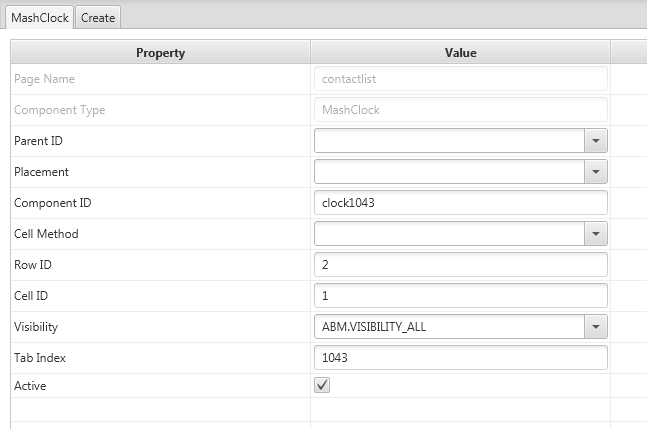Click the Tab Index field showing 1043
This screenshot has width=647, height=429.
coord(460,357)
